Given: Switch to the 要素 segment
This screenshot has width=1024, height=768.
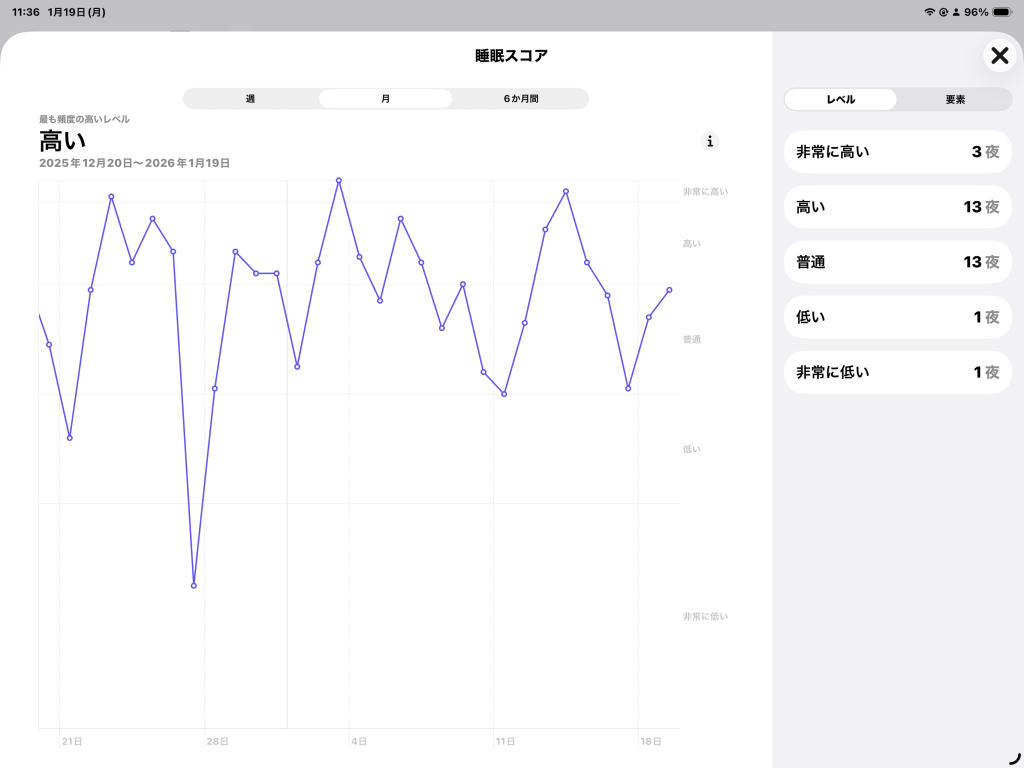Looking at the screenshot, I should pos(955,100).
